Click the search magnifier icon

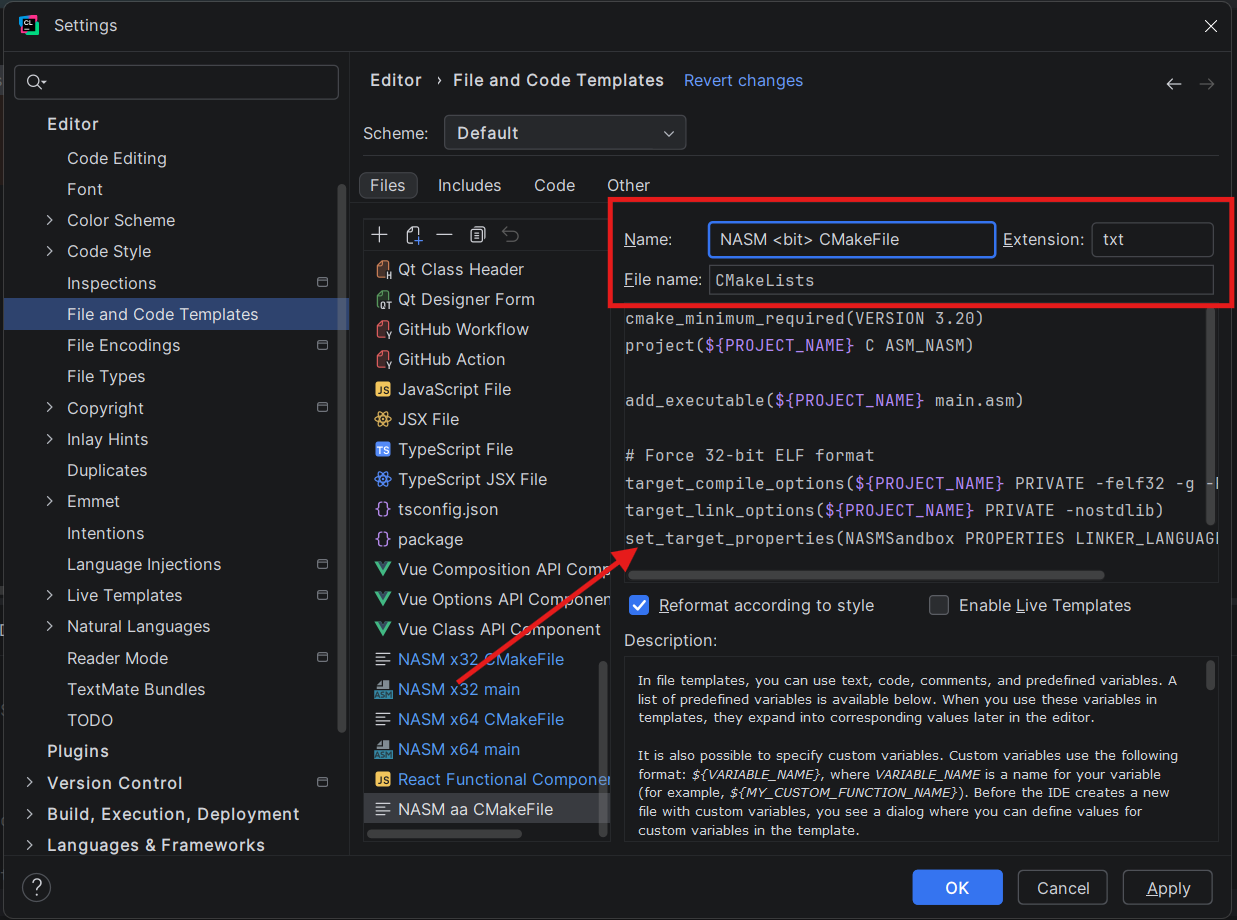[x=37, y=82]
